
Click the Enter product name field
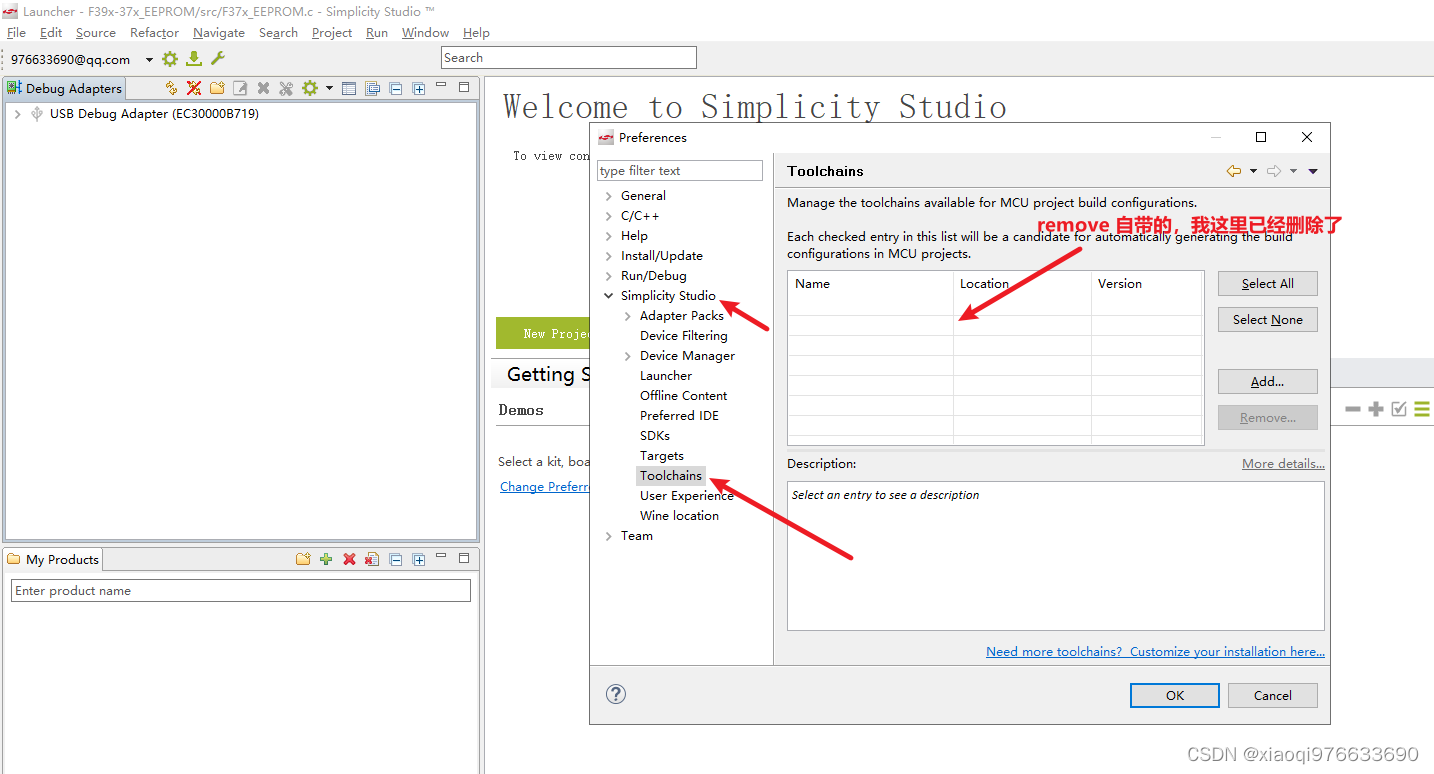[x=241, y=591]
